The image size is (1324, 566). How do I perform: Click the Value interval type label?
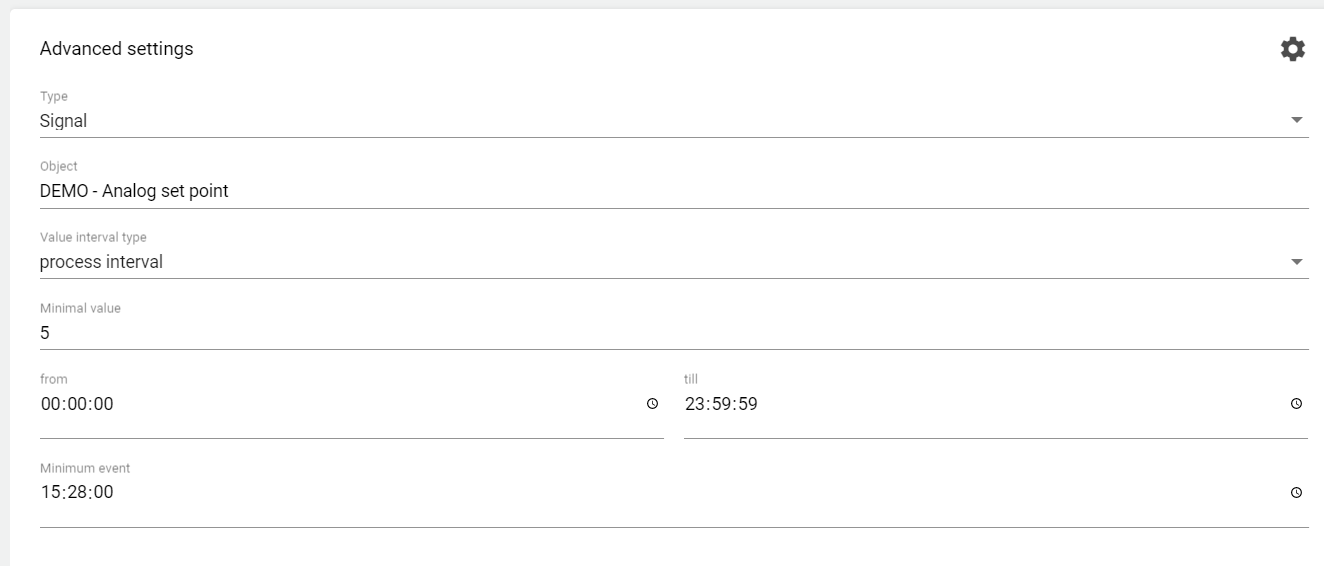93,238
